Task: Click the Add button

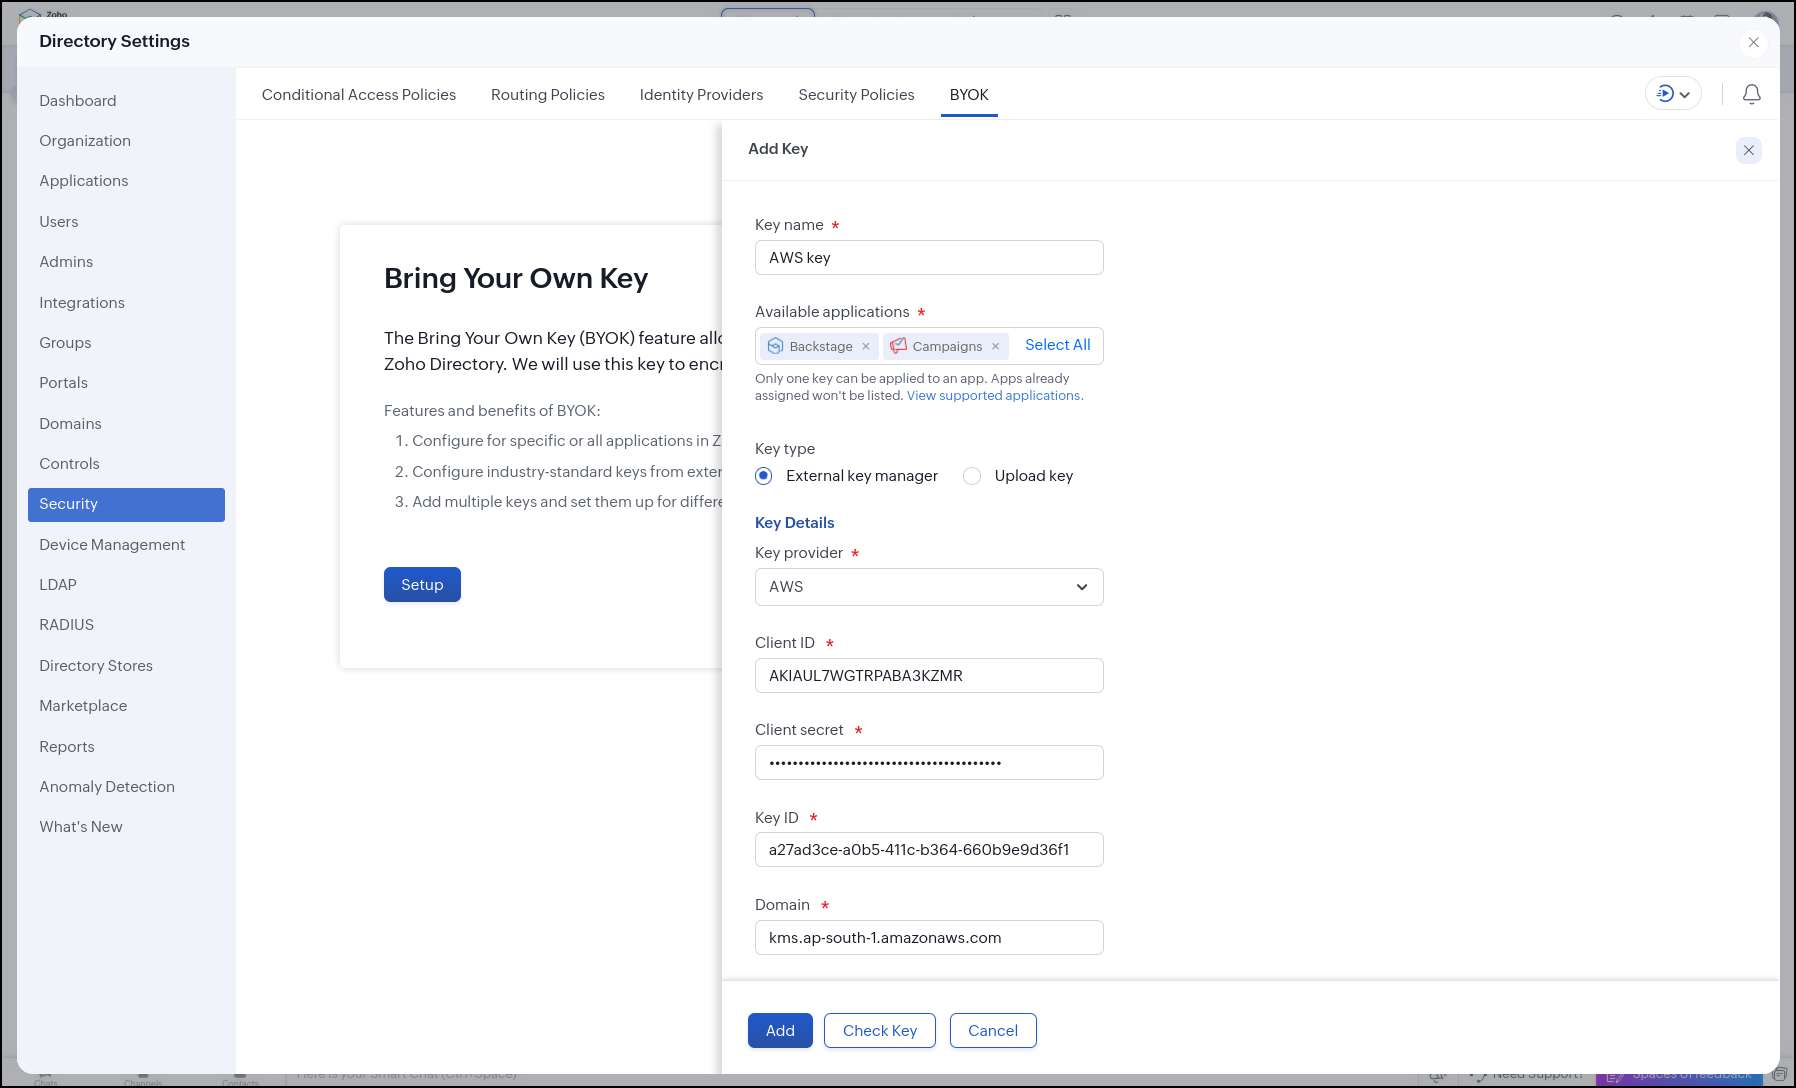Action: (780, 1031)
